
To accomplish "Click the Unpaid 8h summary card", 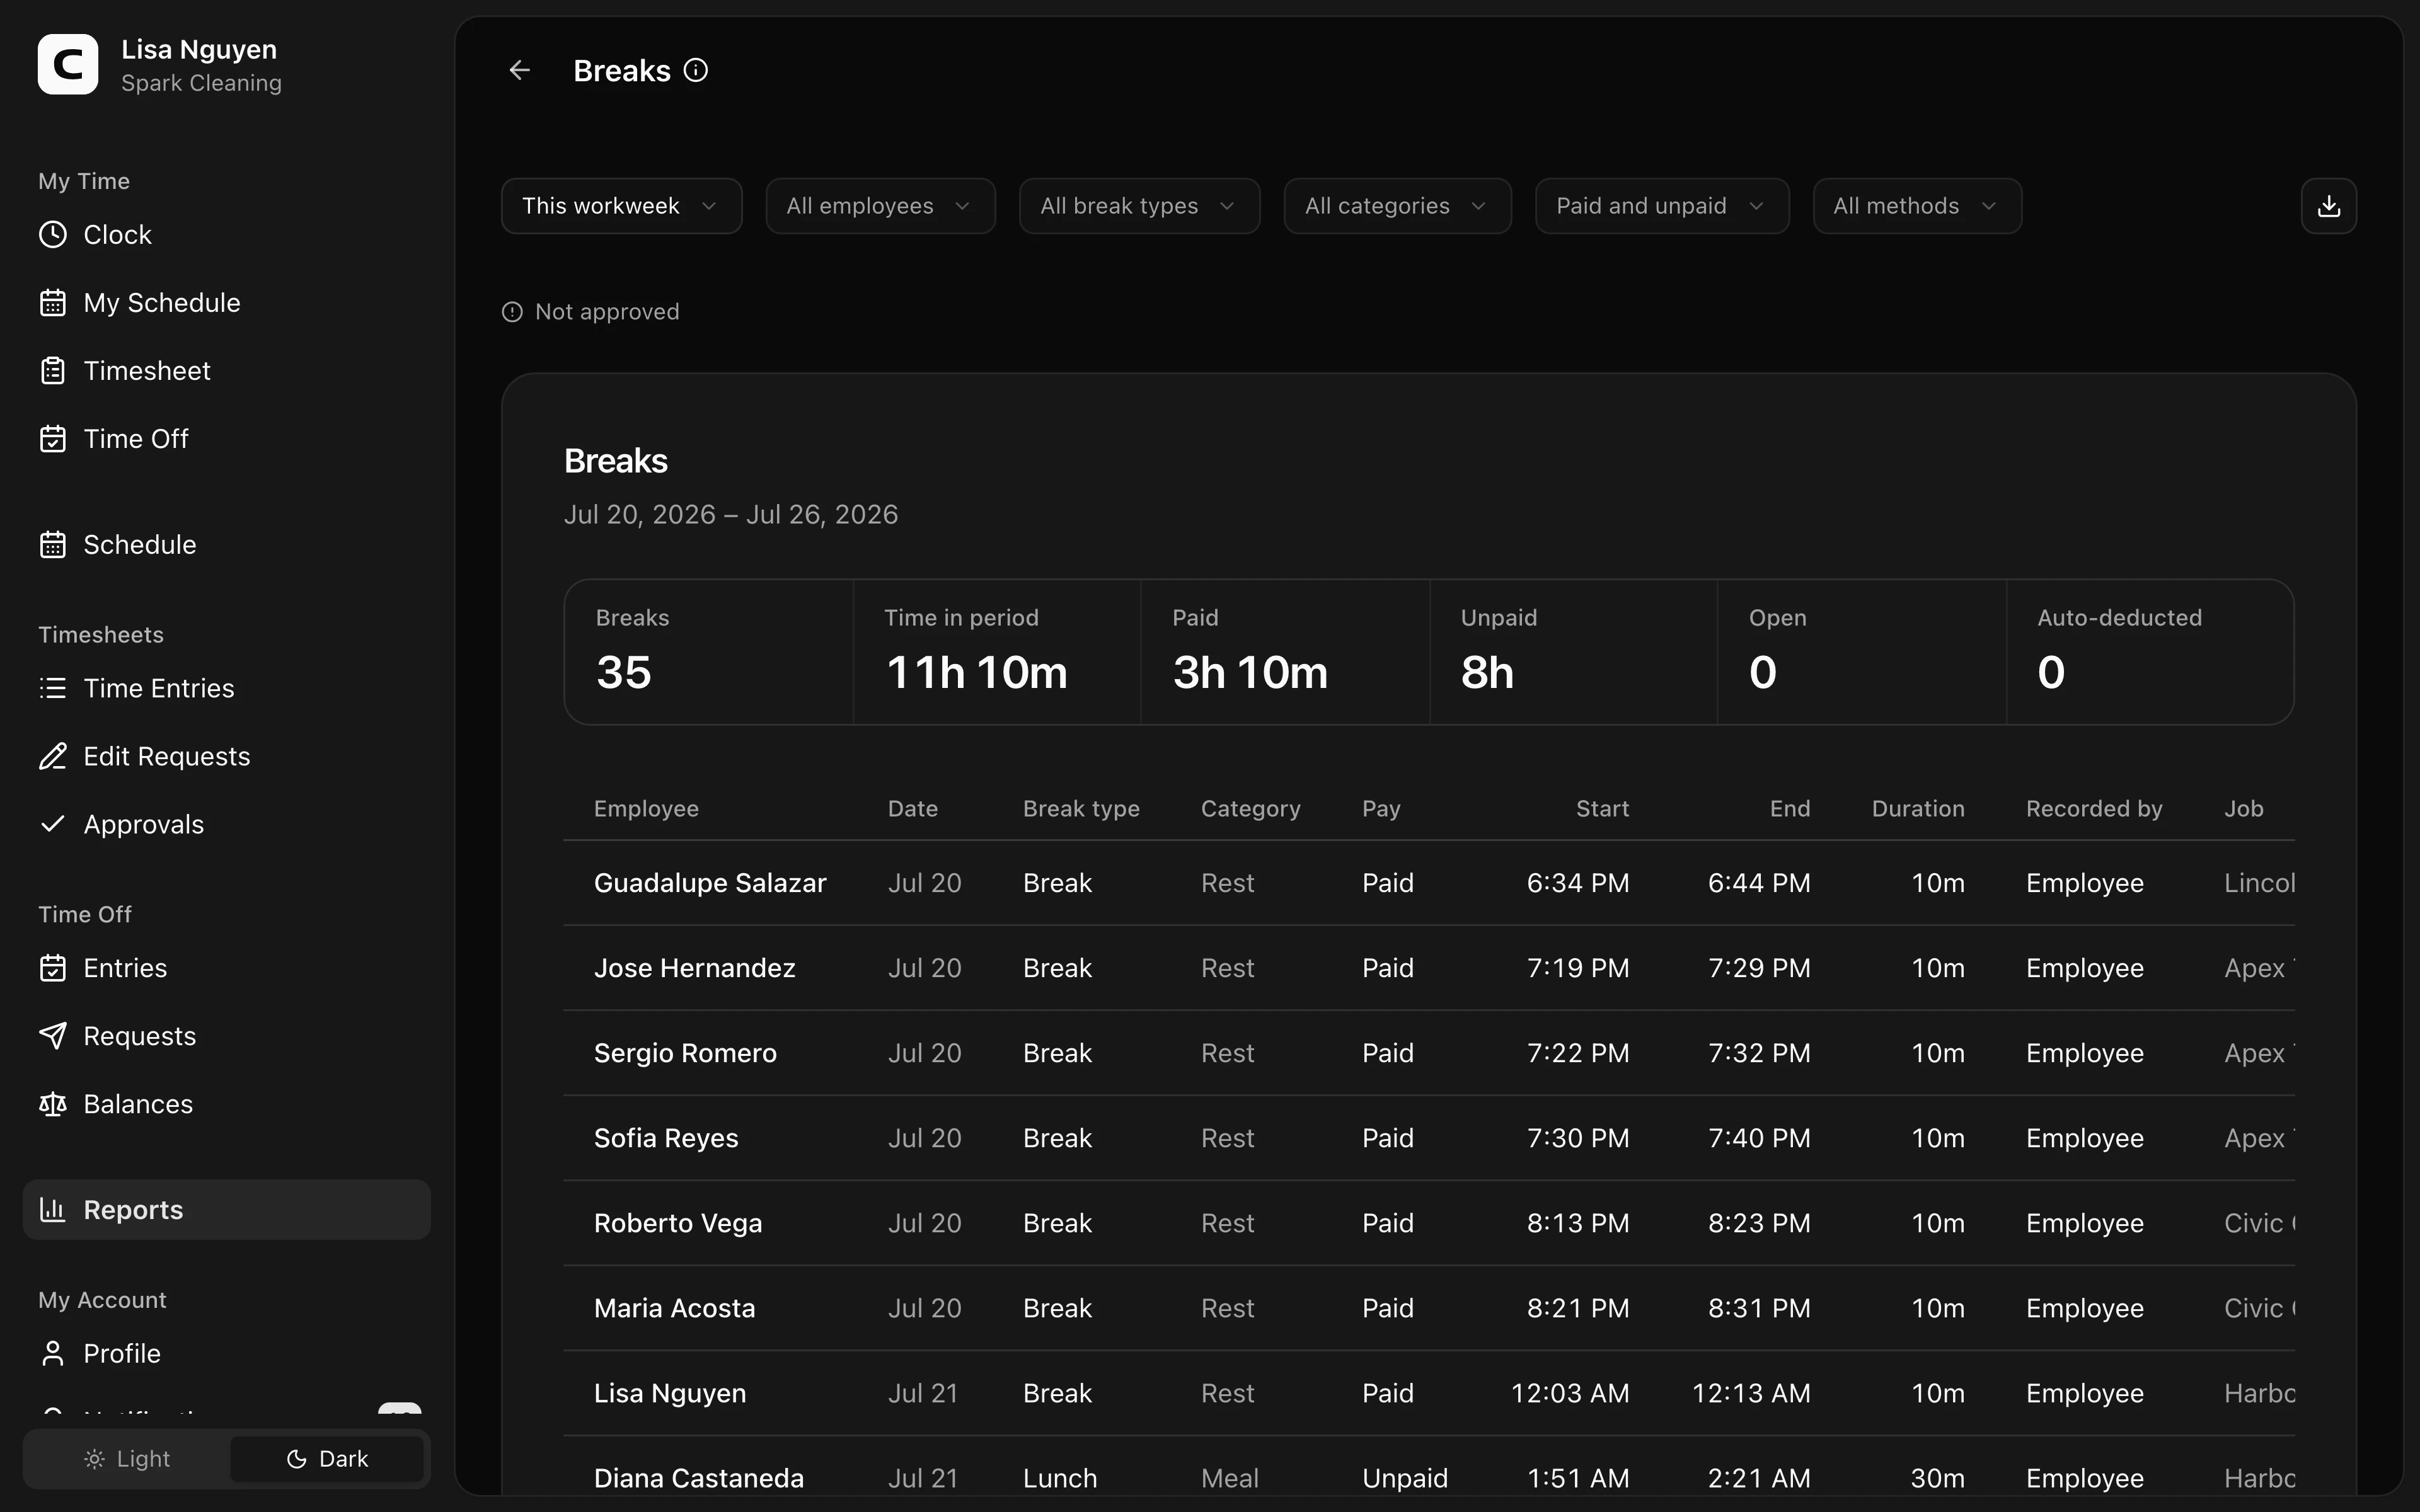I will pyautogui.click(x=1574, y=652).
